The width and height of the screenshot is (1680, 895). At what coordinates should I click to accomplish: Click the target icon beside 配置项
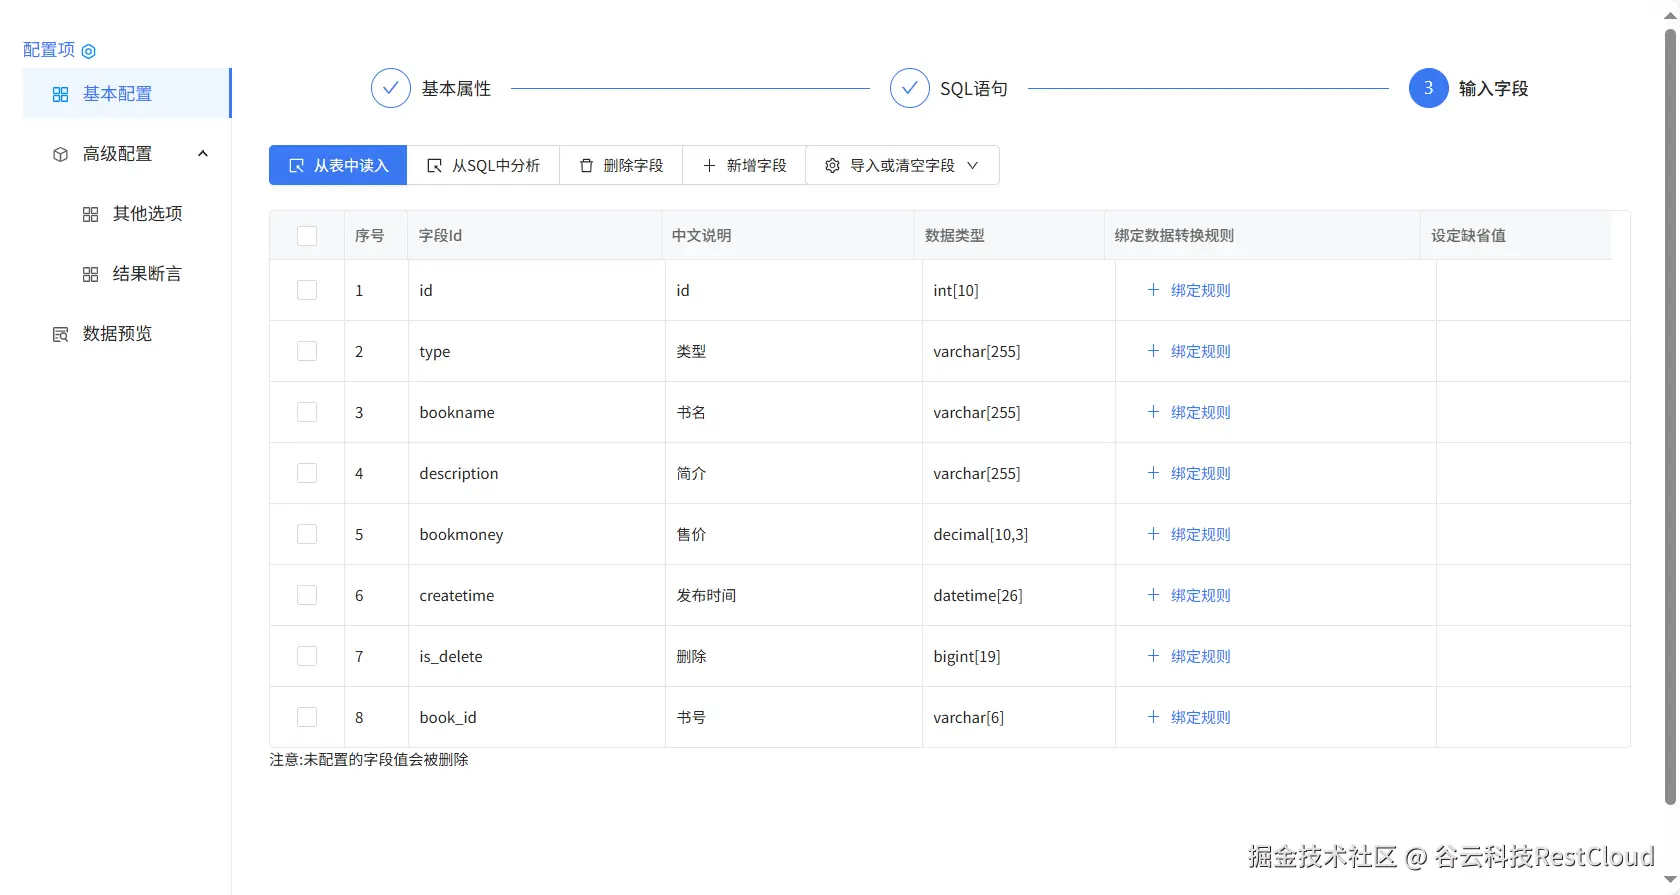click(88, 51)
